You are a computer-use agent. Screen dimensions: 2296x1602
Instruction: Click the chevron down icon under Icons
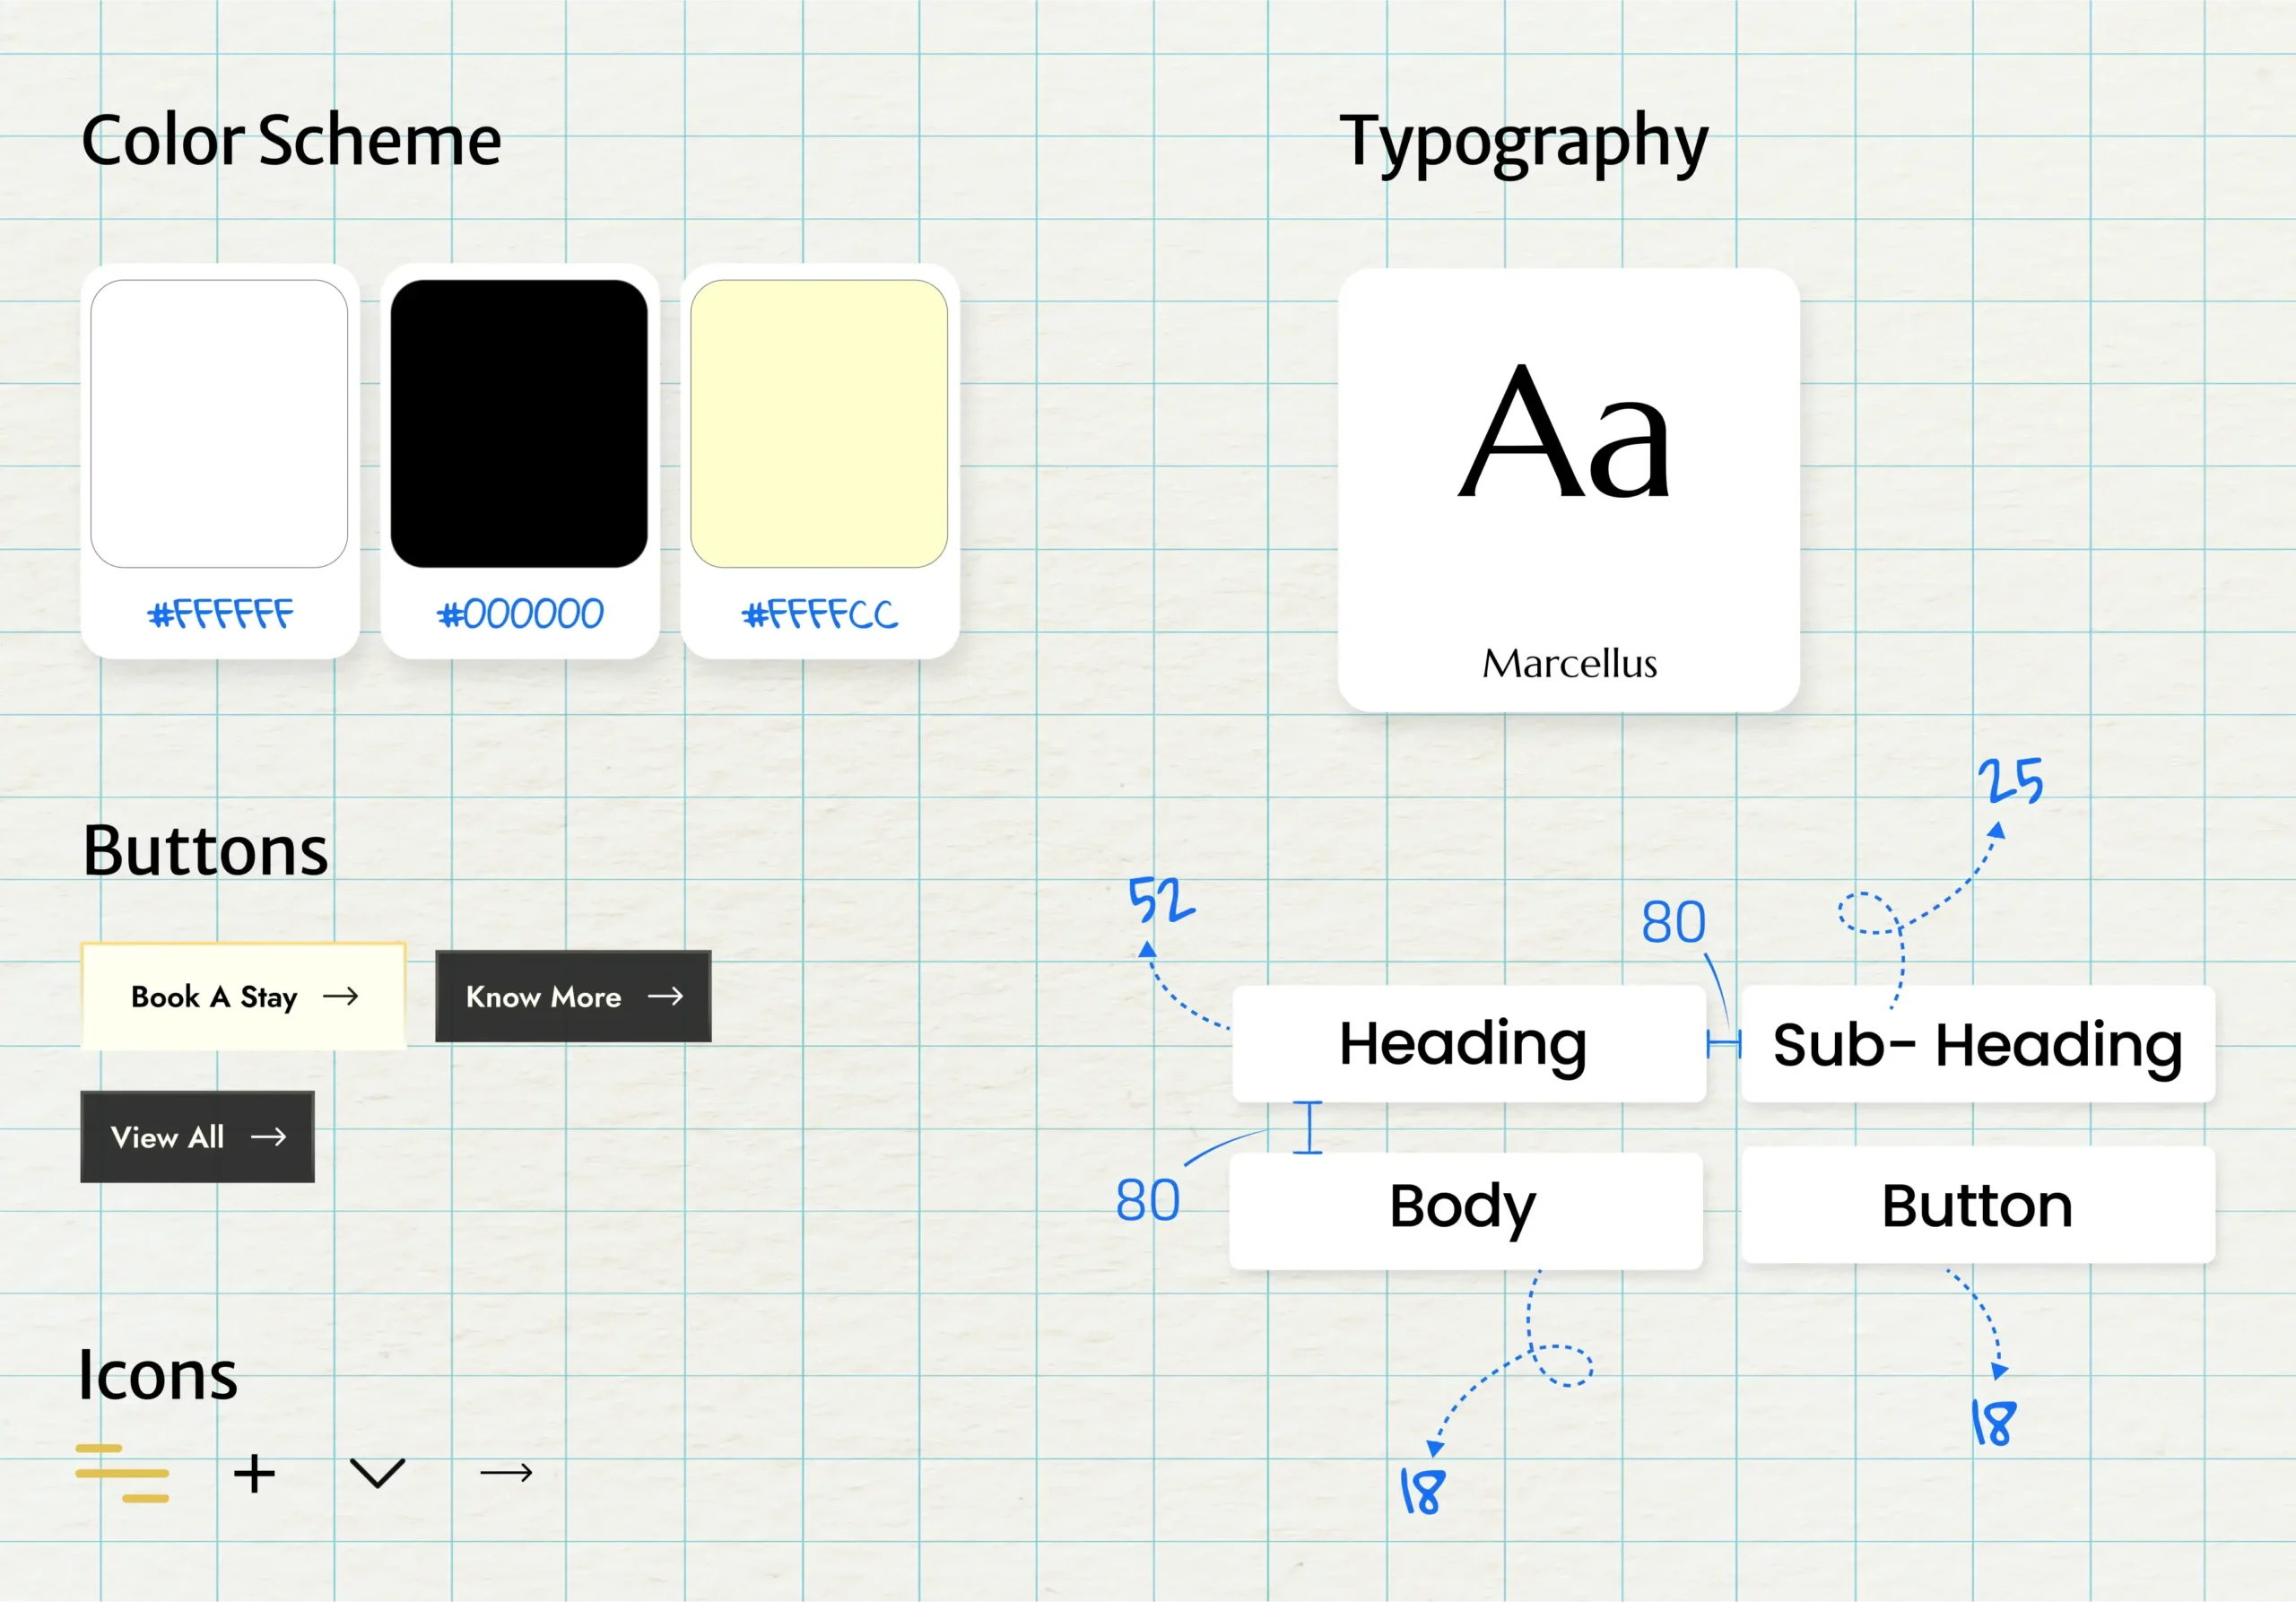[378, 1472]
